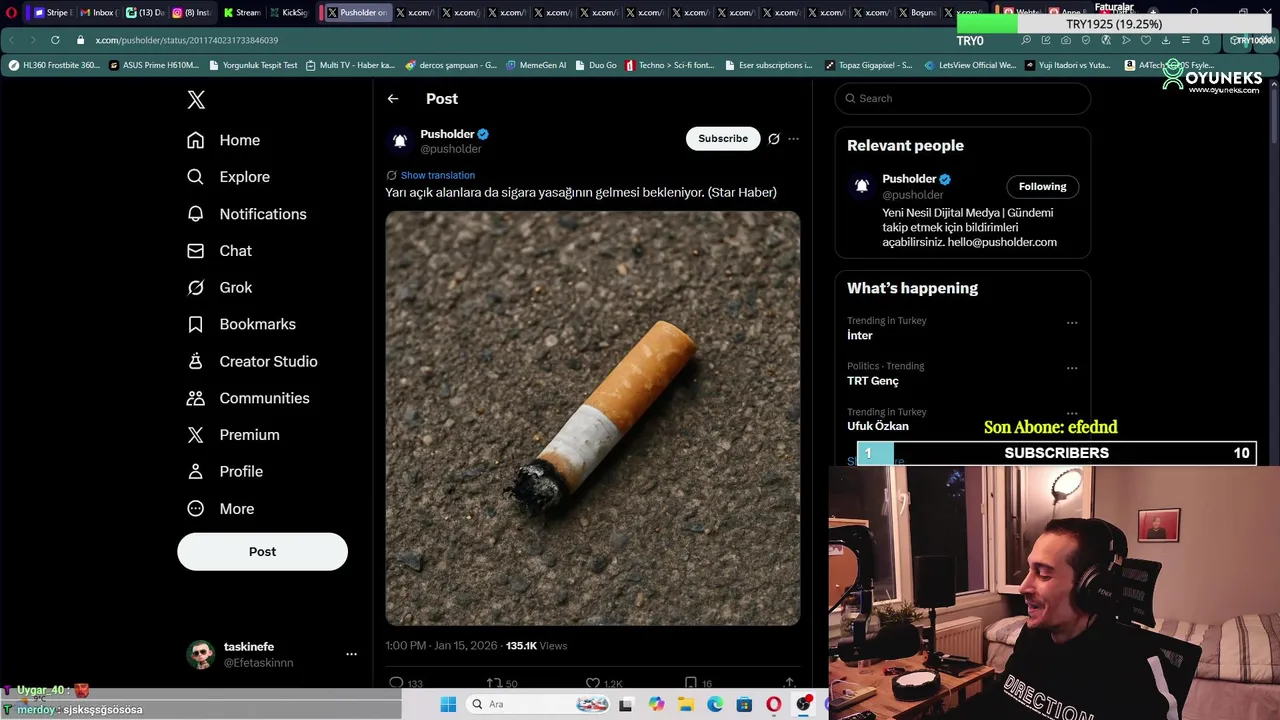Open the HL360 Frostbite bookmark
1280x720 pixels.
pyautogui.click(x=54, y=65)
